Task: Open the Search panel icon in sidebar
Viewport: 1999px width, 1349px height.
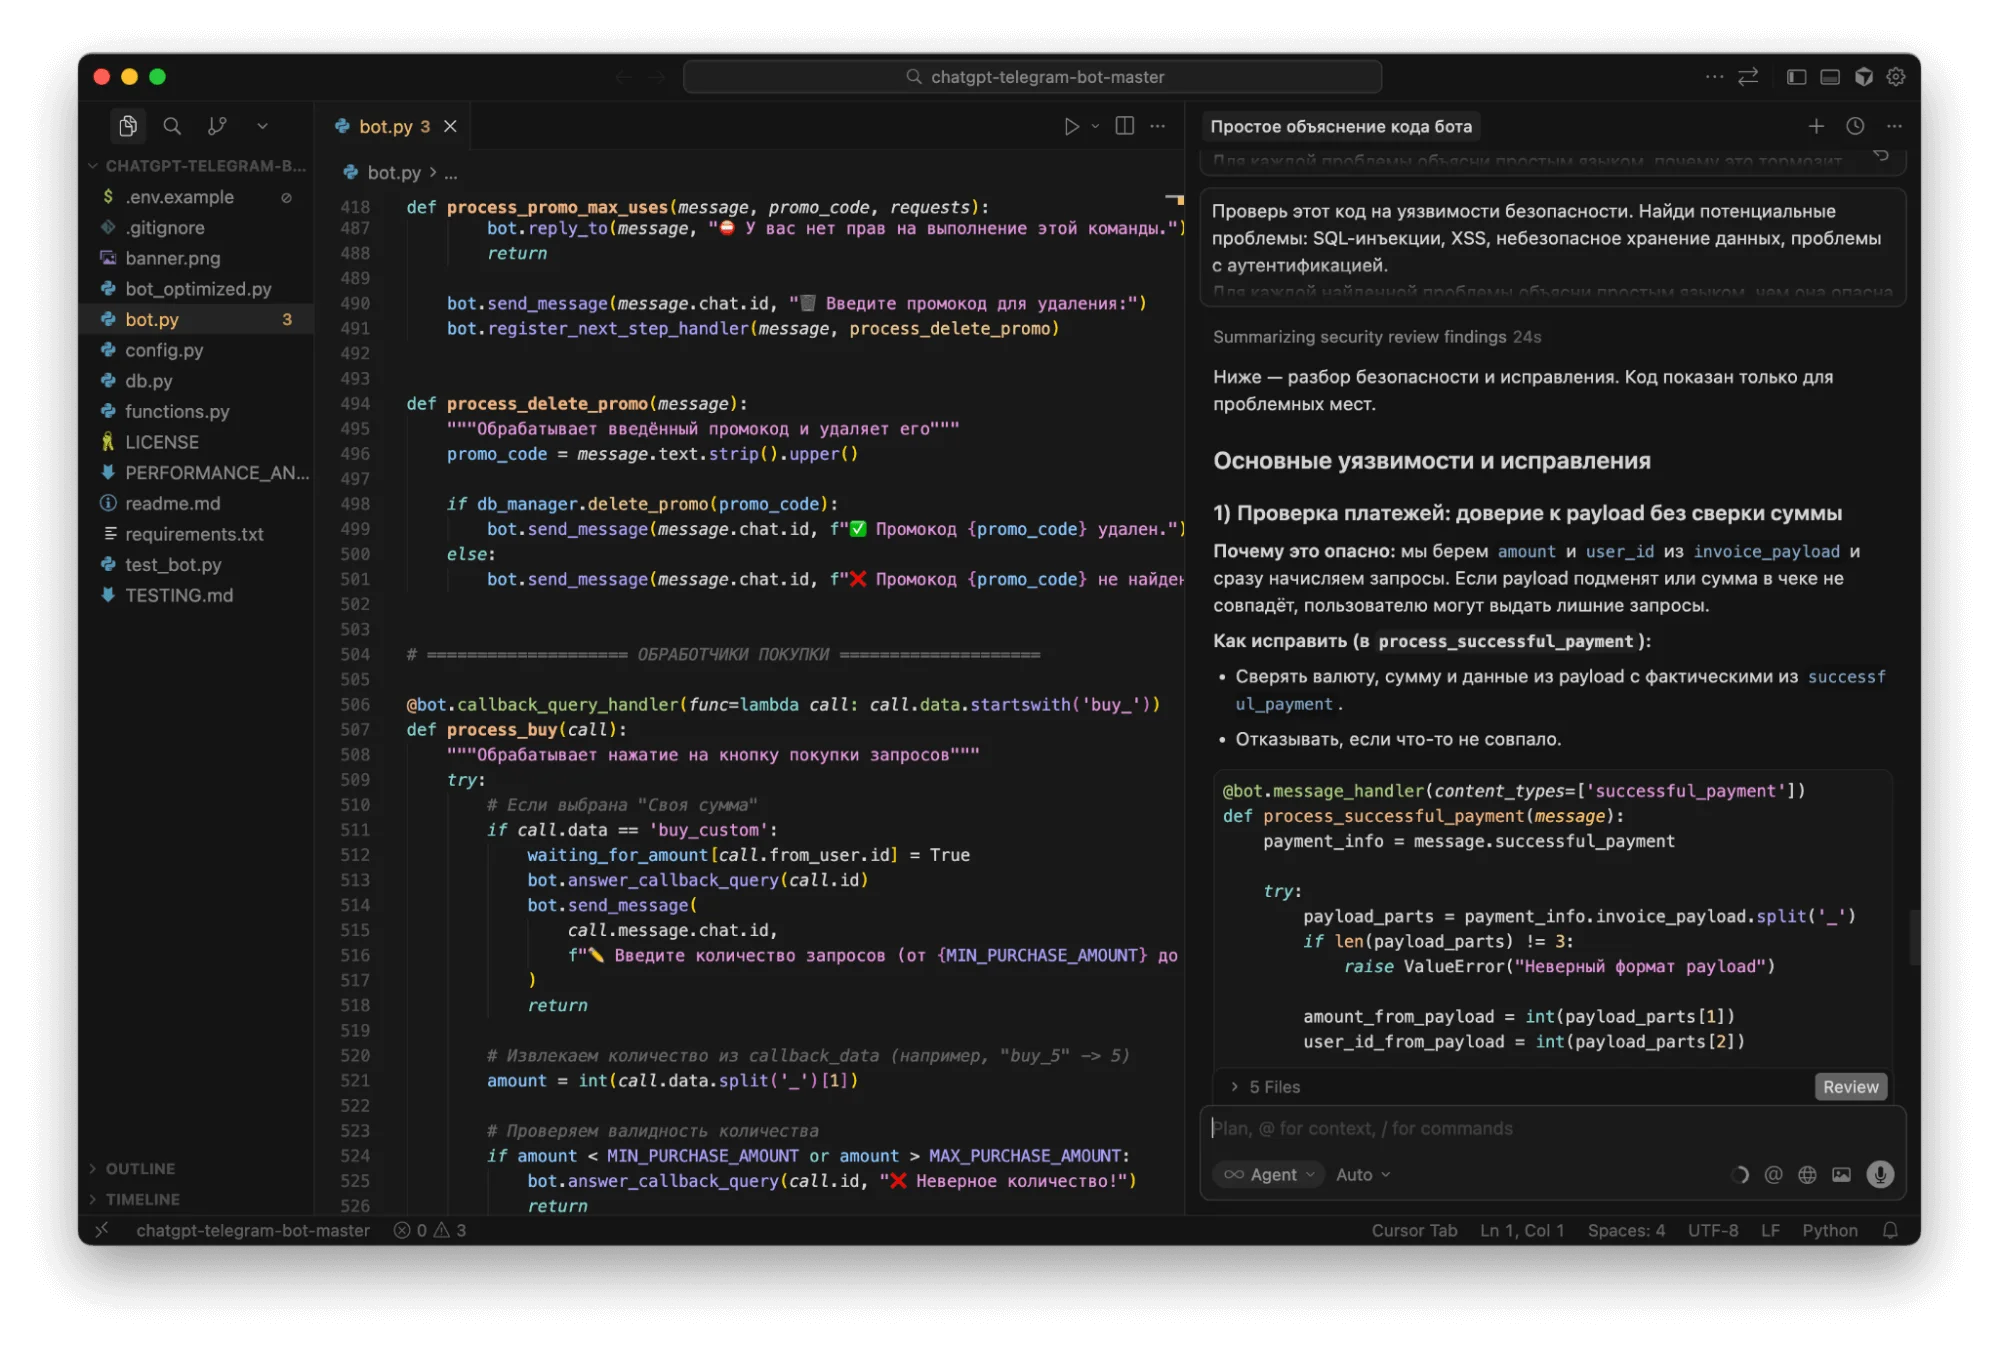Action: click(x=172, y=126)
